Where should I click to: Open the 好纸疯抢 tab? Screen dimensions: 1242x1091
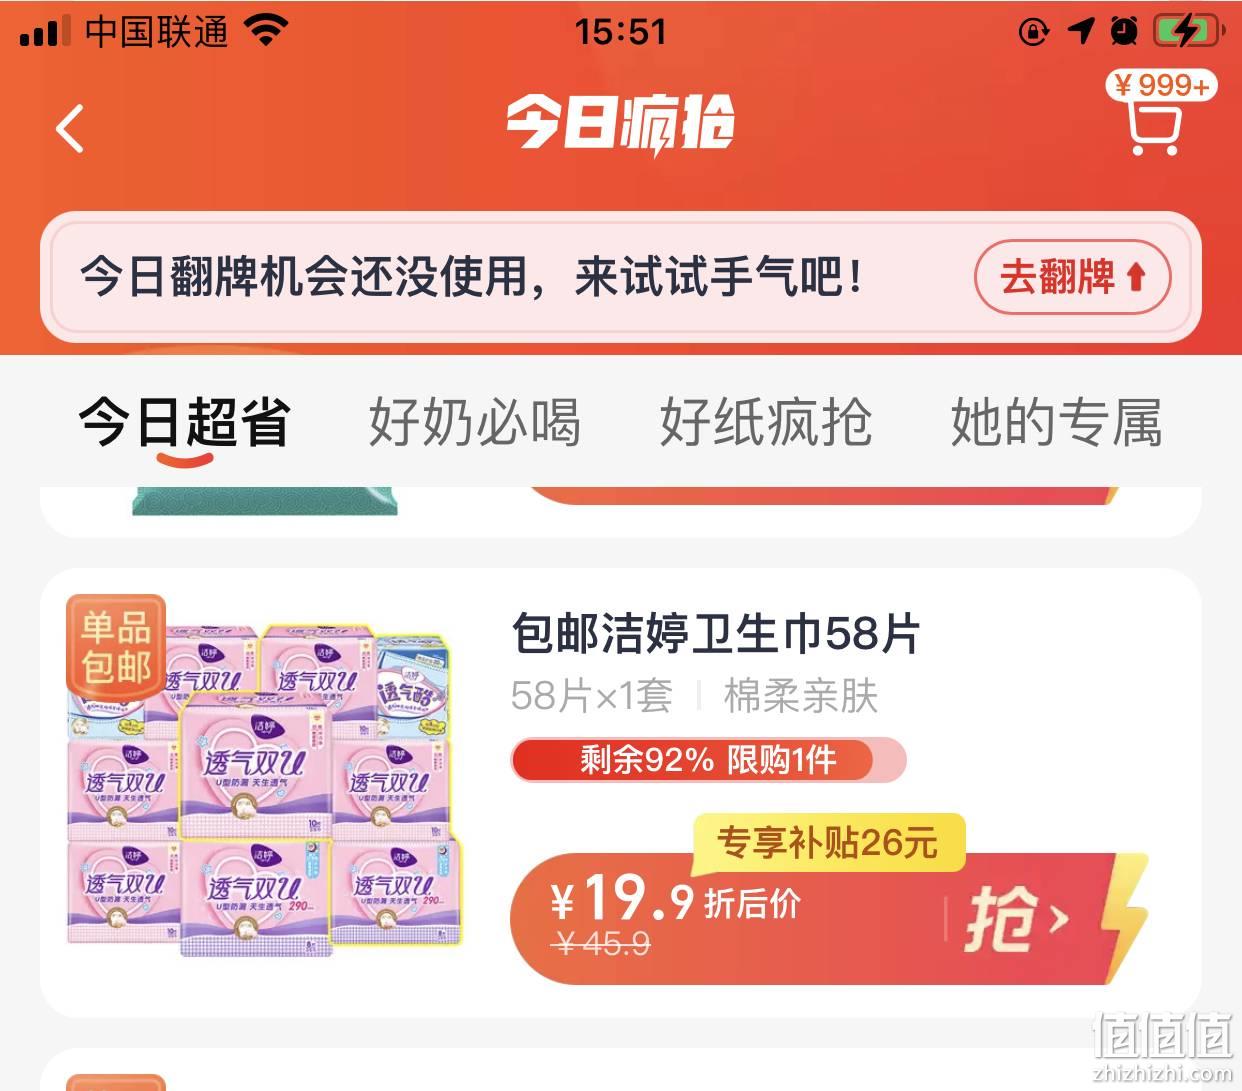[x=766, y=421]
